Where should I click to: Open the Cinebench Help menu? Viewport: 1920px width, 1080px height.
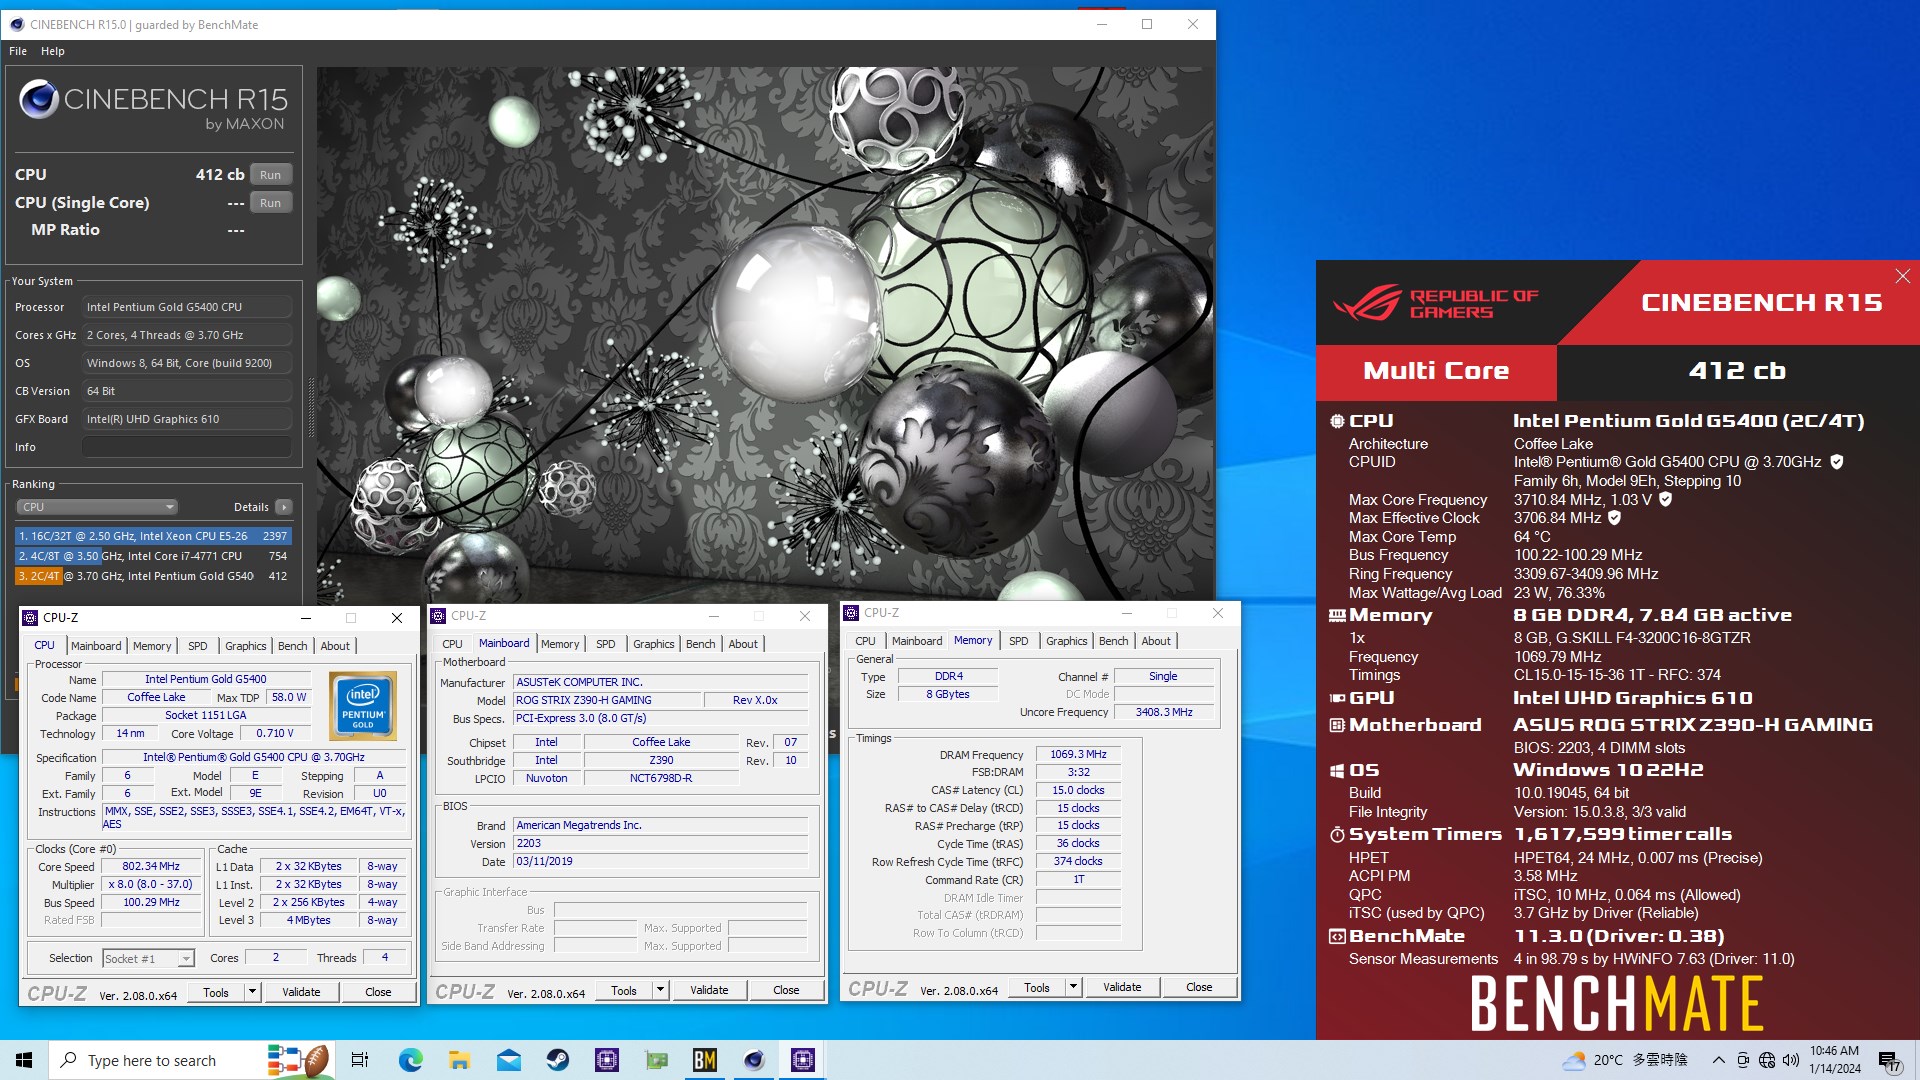point(53,51)
